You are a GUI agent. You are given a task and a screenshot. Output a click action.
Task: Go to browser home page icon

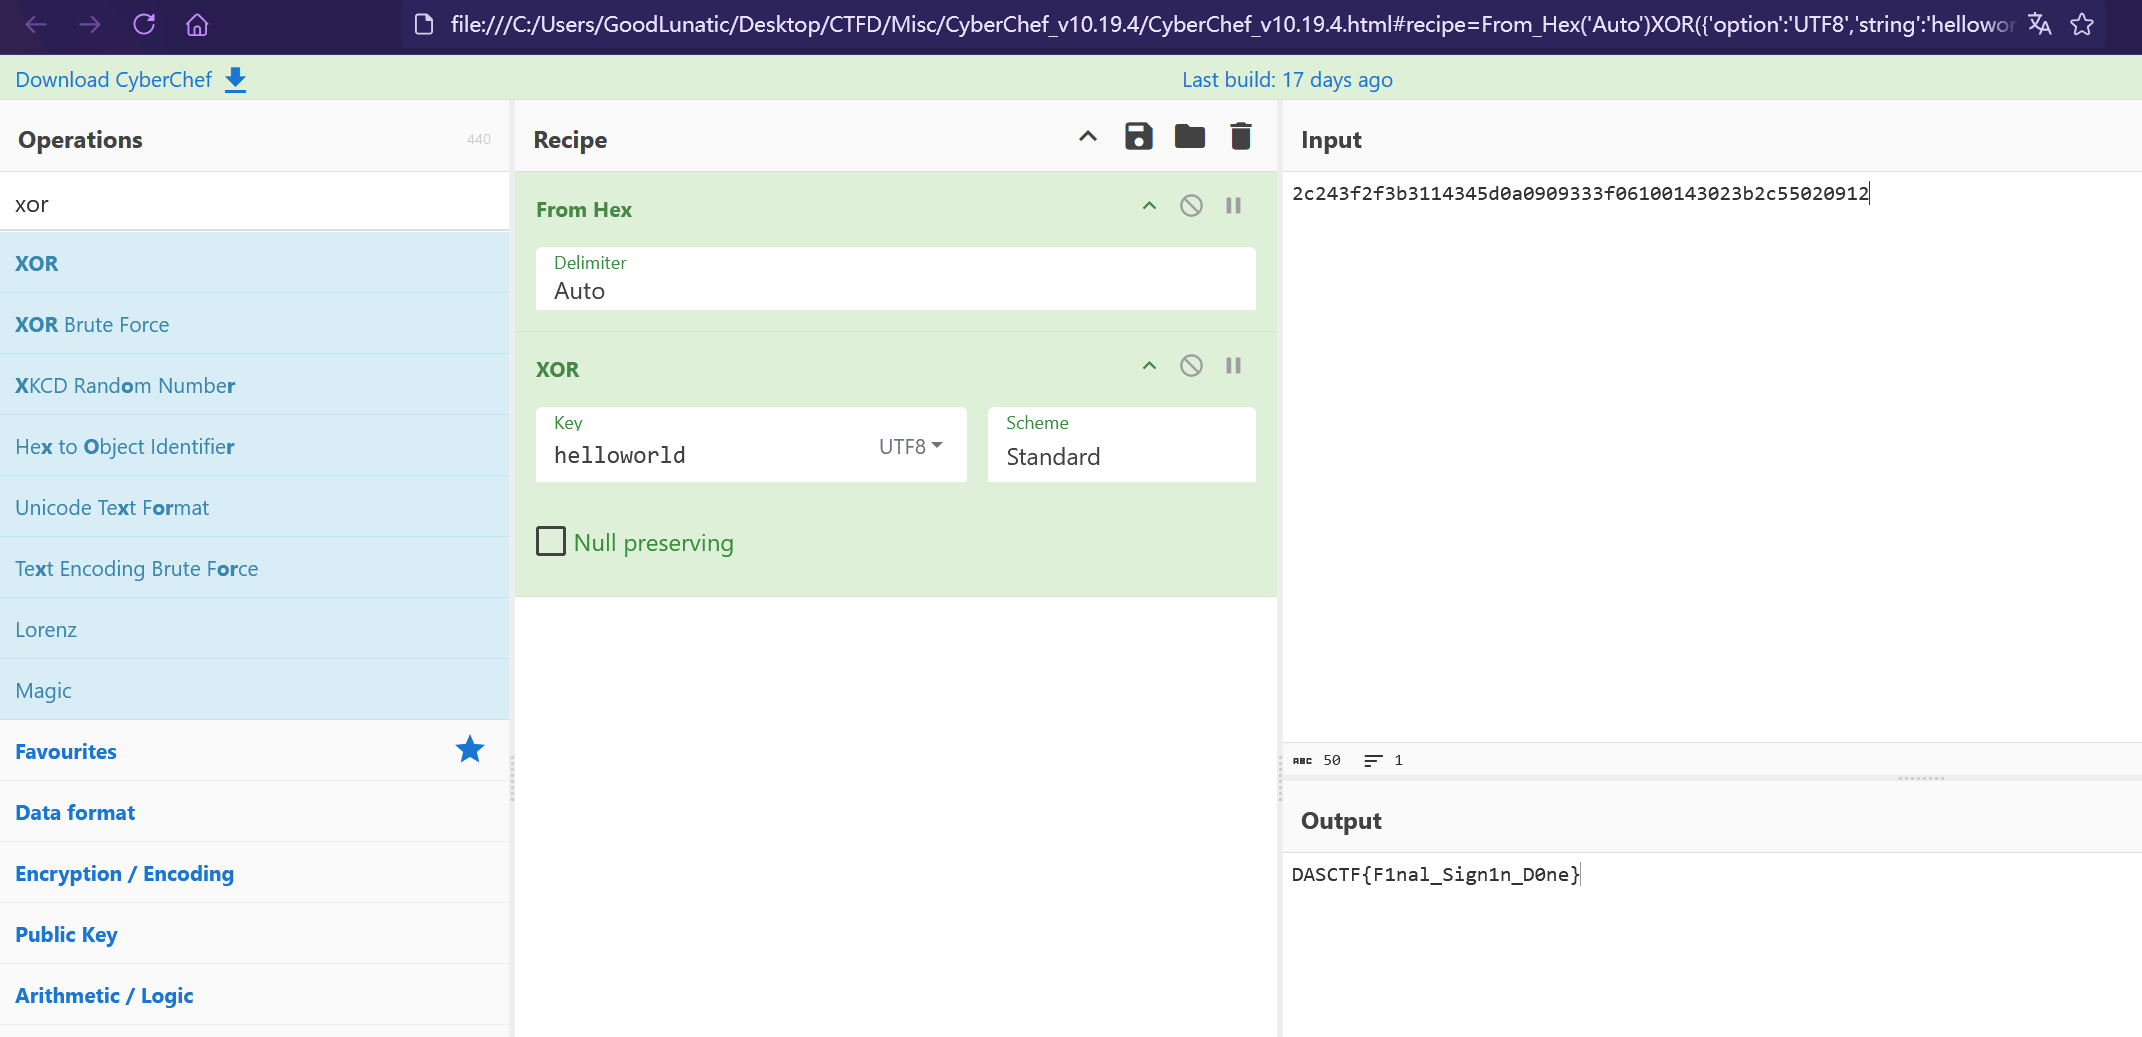point(197,25)
